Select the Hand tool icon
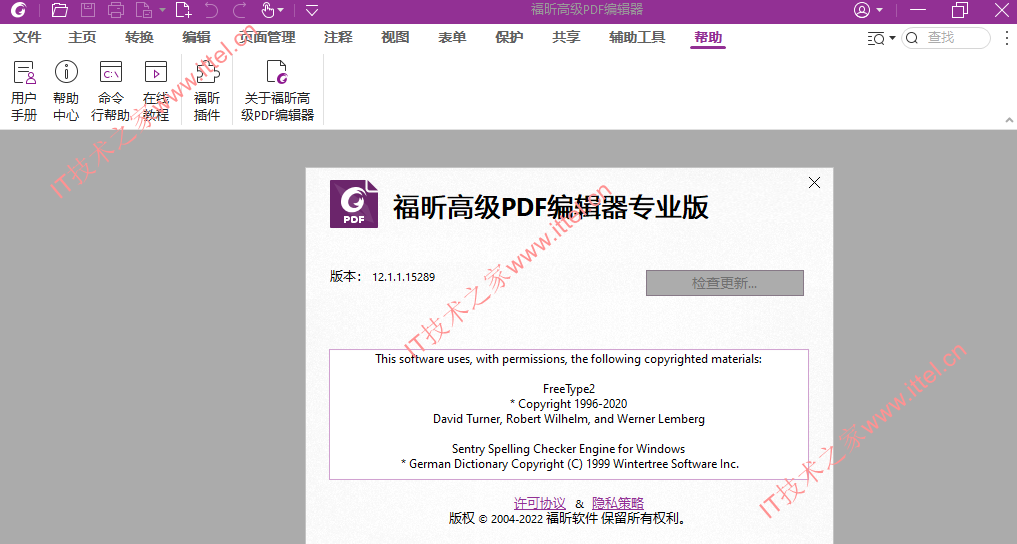Image resolution: width=1017 pixels, height=544 pixels. coord(267,10)
